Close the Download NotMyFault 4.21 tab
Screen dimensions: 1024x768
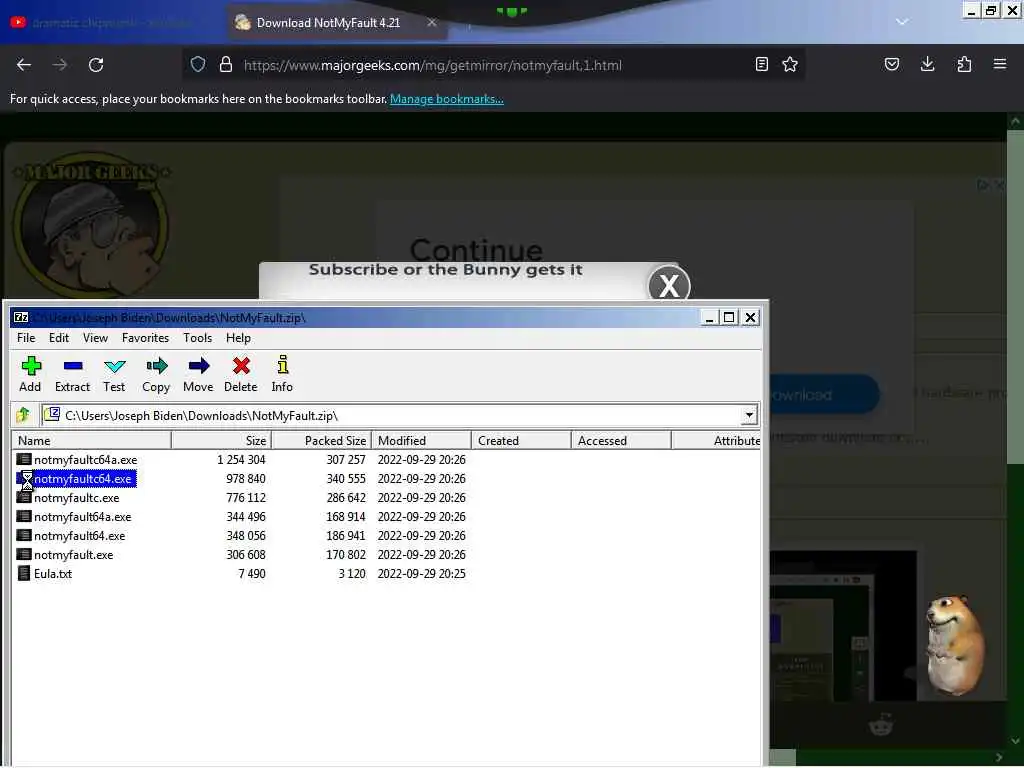pyautogui.click(x=432, y=22)
